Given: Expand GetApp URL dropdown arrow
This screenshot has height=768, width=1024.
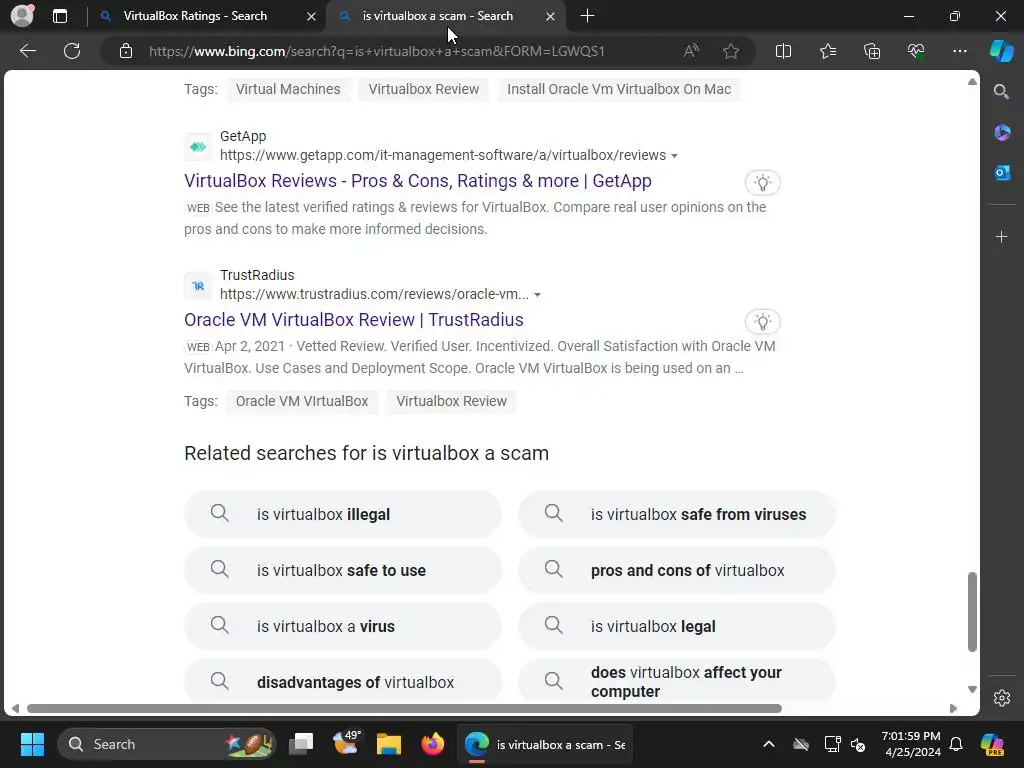Looking at the screenshot, I should [675, 156].
